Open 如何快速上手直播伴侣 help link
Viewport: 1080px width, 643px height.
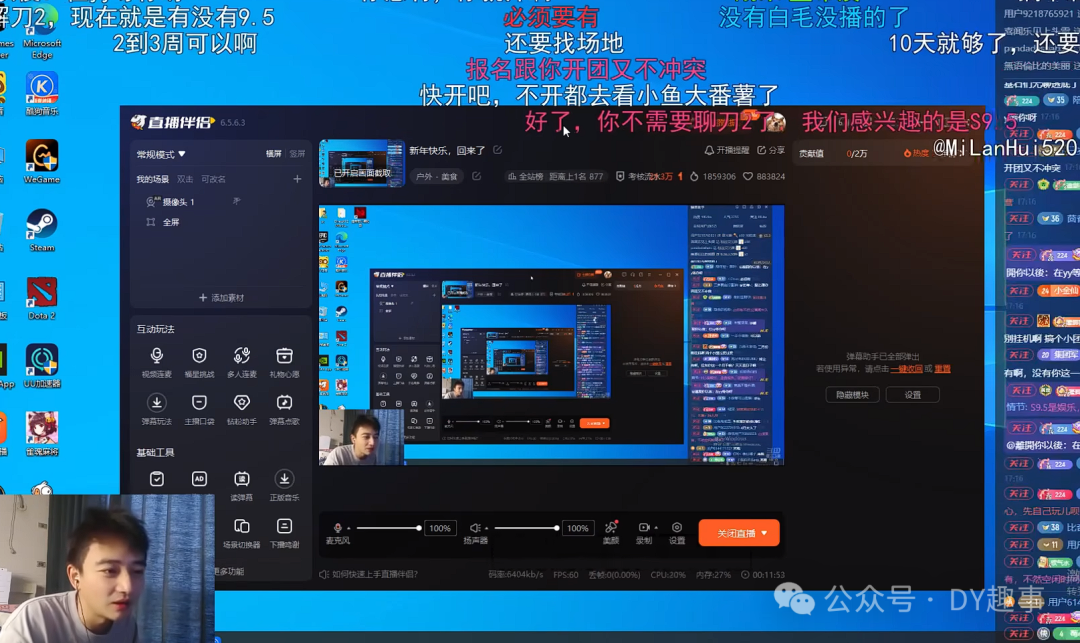[369, 574]
